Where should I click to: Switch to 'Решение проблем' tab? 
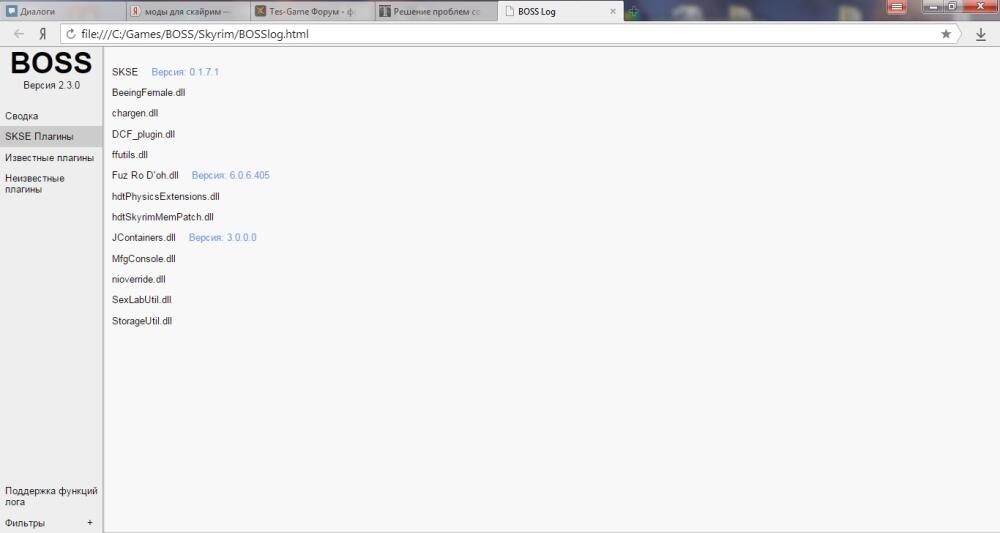point(436,11)
